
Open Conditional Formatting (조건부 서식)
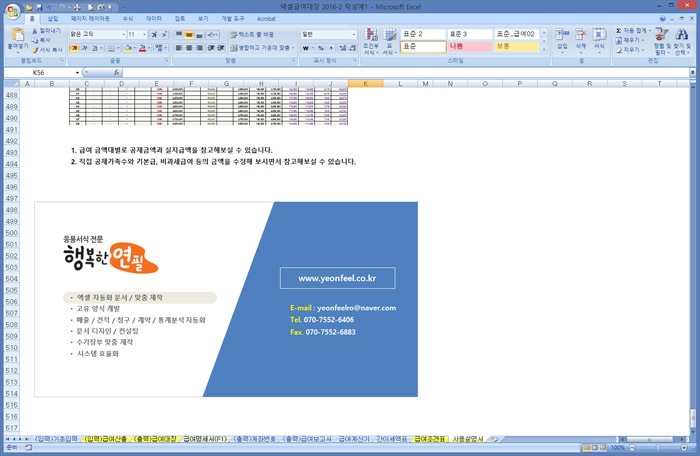tap(371, 41)
